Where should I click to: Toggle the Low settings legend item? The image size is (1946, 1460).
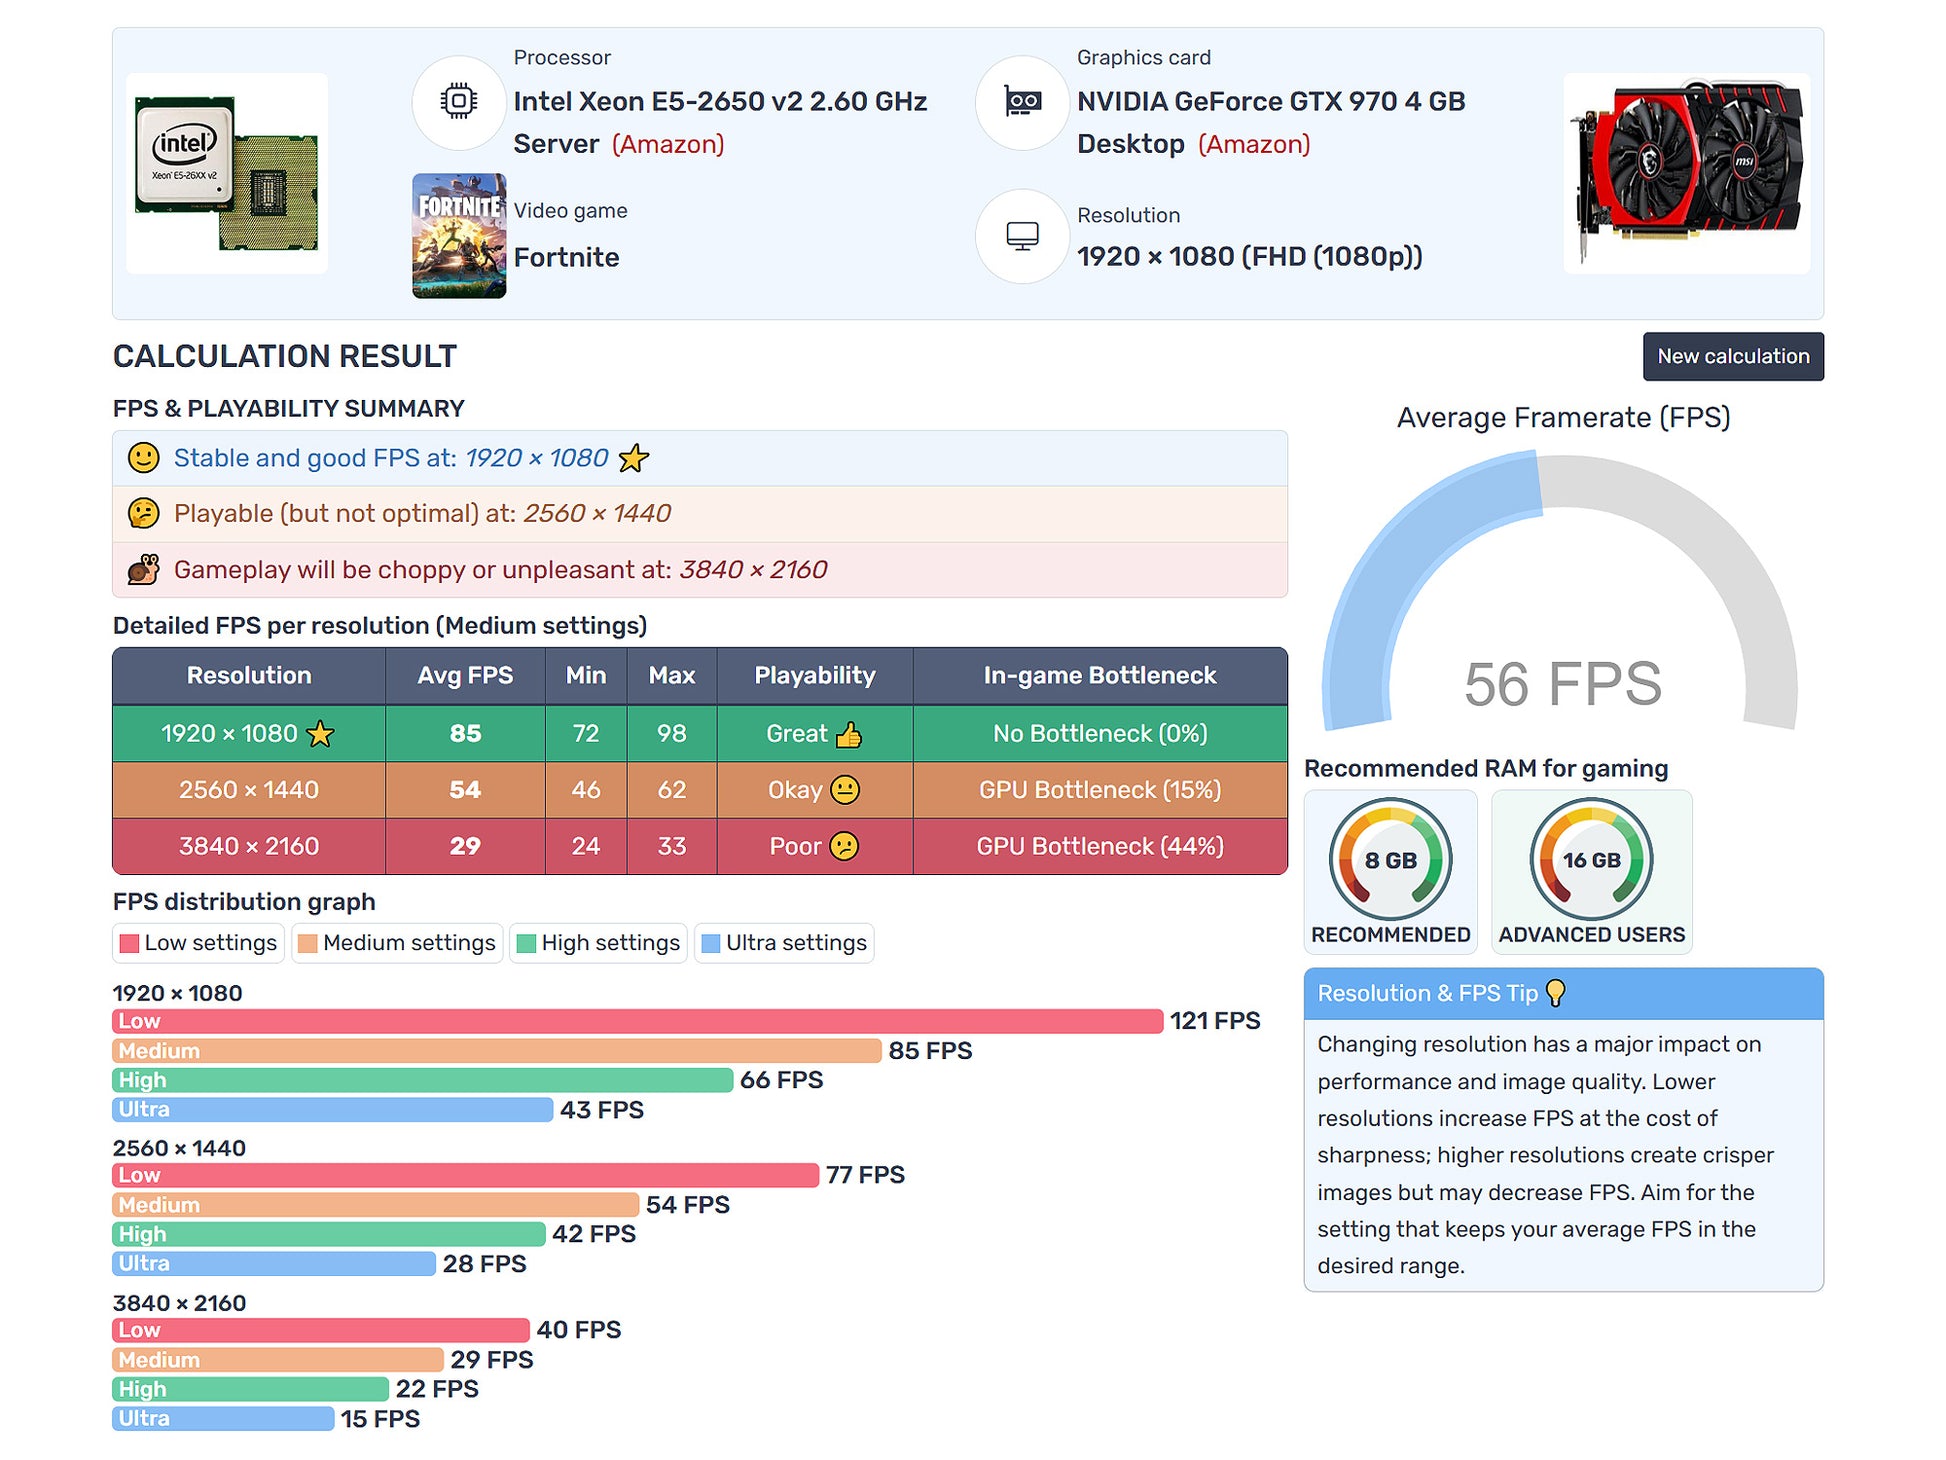tap(198, 943)
